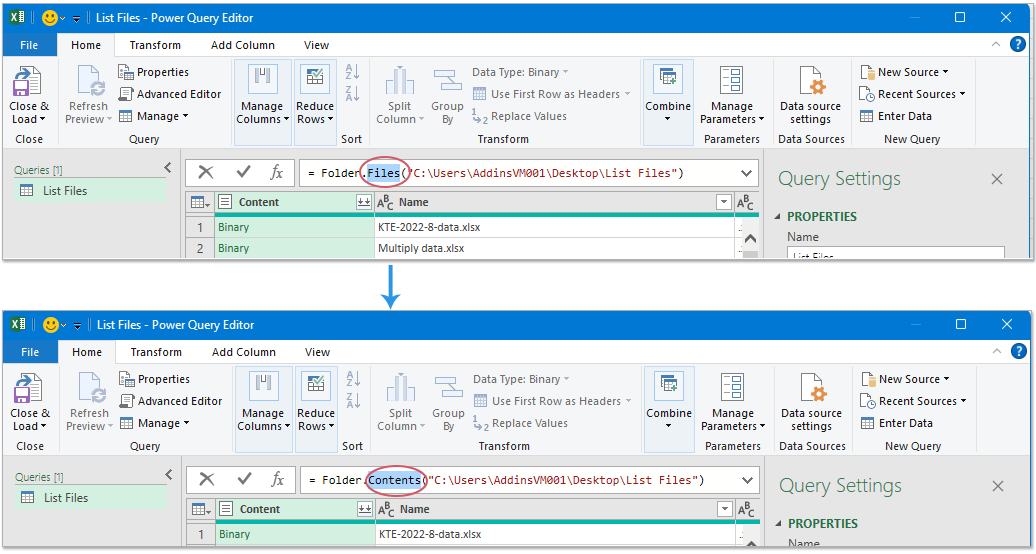This screenshot has width=1036, height=554.
Task: Click scroll up arrow in top window grid
Action: pos(751,239)
